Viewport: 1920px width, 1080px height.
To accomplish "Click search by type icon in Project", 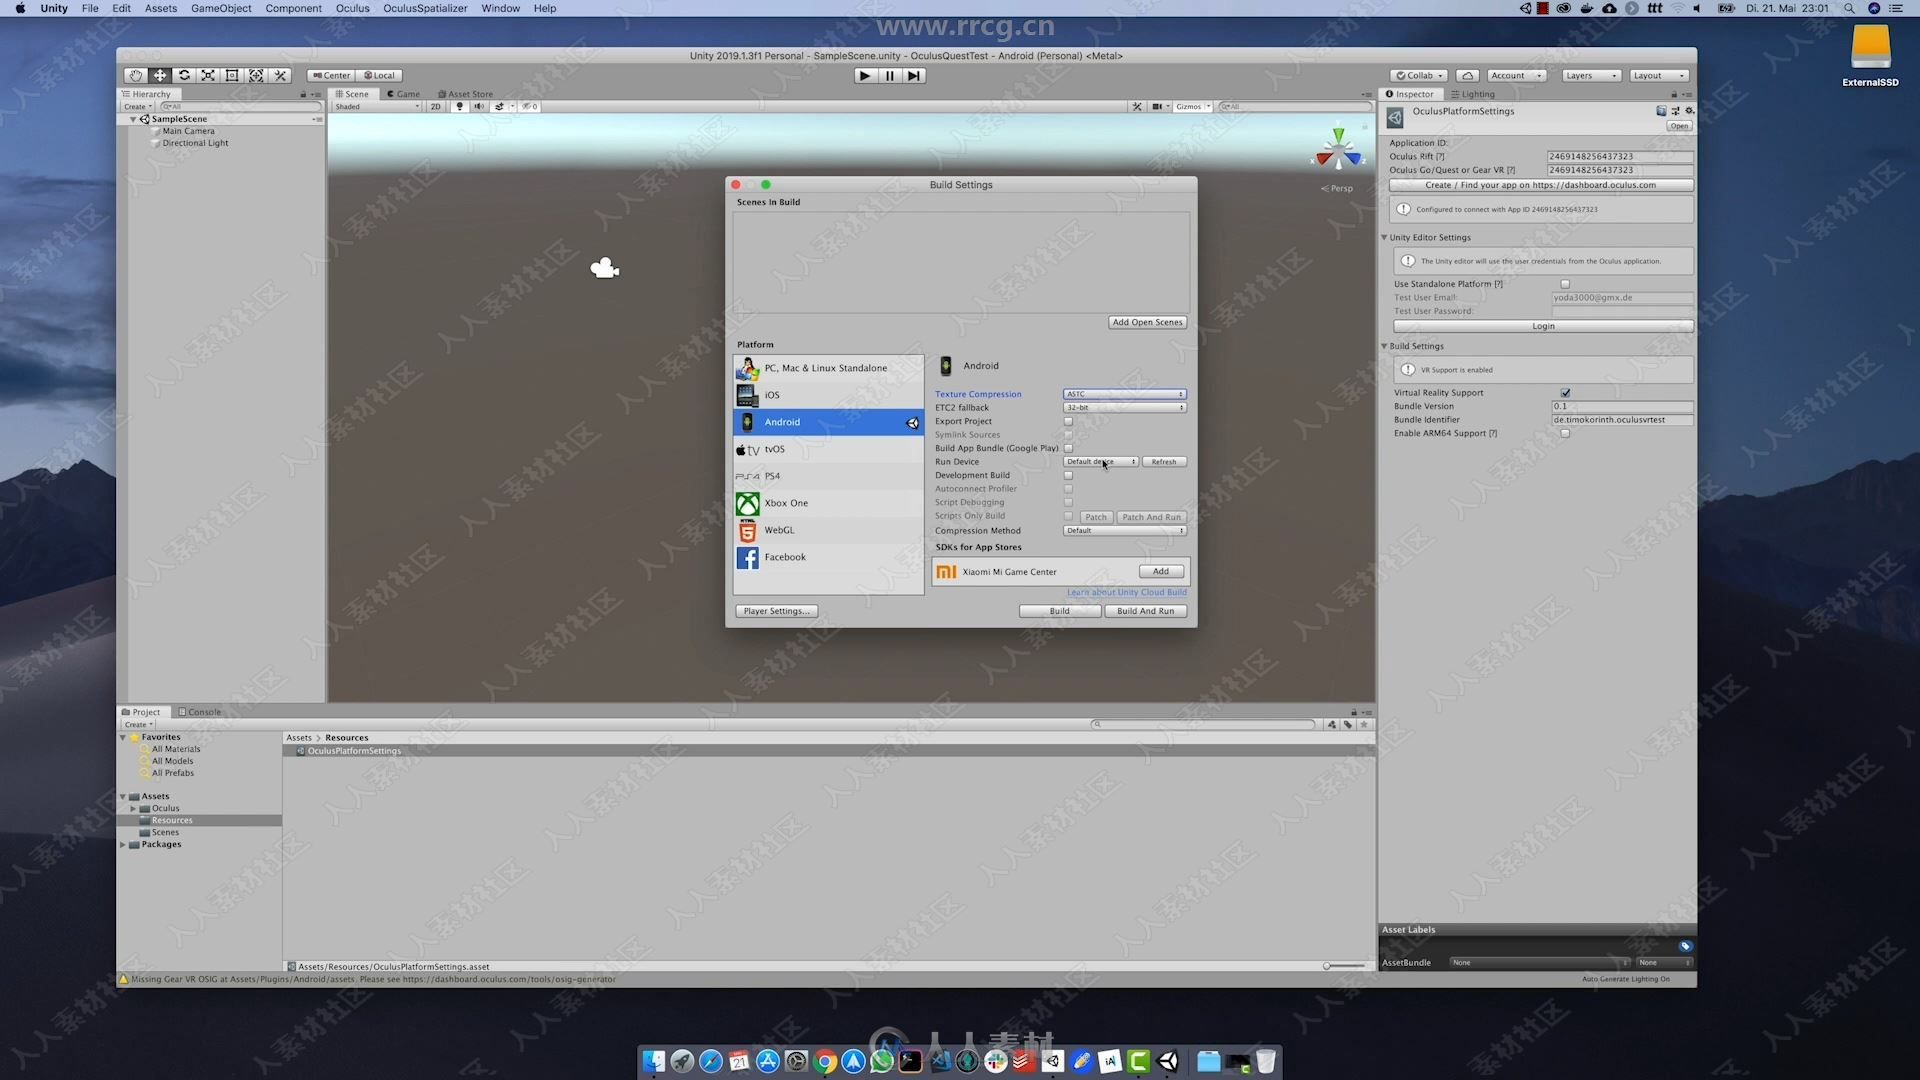I will (1332, 724).
